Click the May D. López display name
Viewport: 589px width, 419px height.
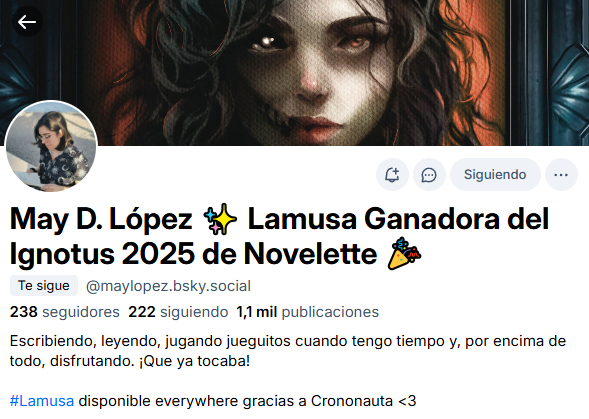point(101,219)
